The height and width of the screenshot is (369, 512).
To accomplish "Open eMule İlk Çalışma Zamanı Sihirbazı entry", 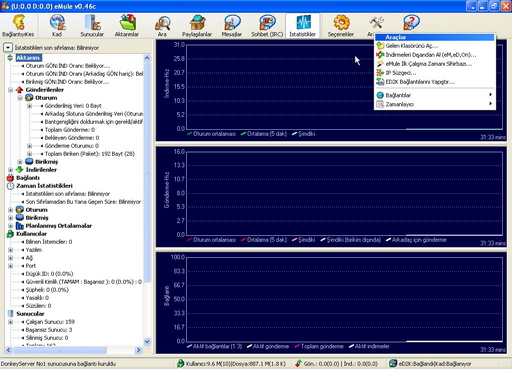I will pos(435,64).
